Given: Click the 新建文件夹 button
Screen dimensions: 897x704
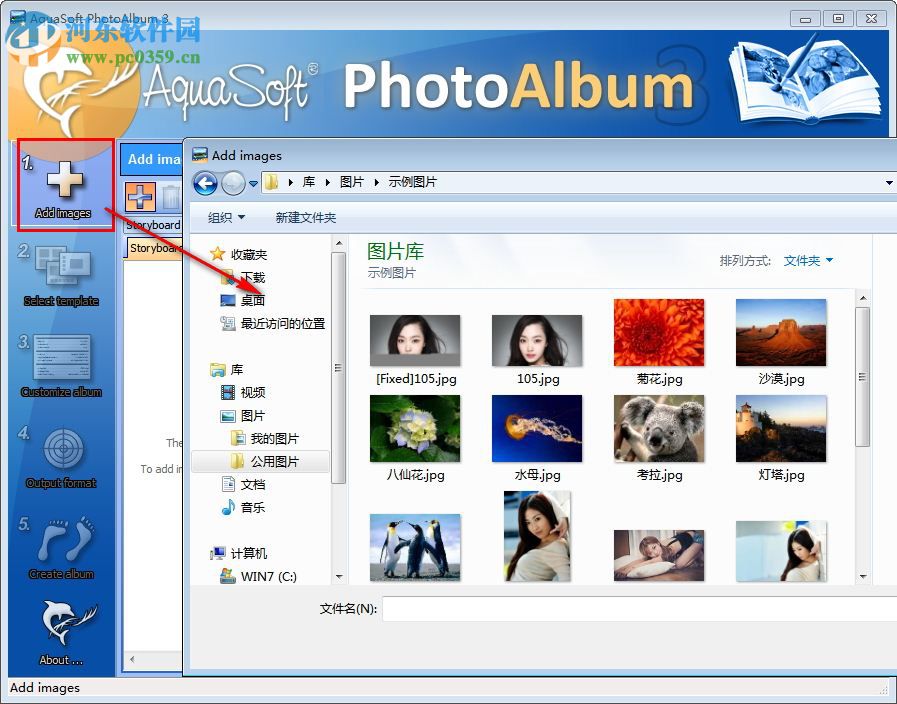Looking at the screenshot, I should coord(305,217).
